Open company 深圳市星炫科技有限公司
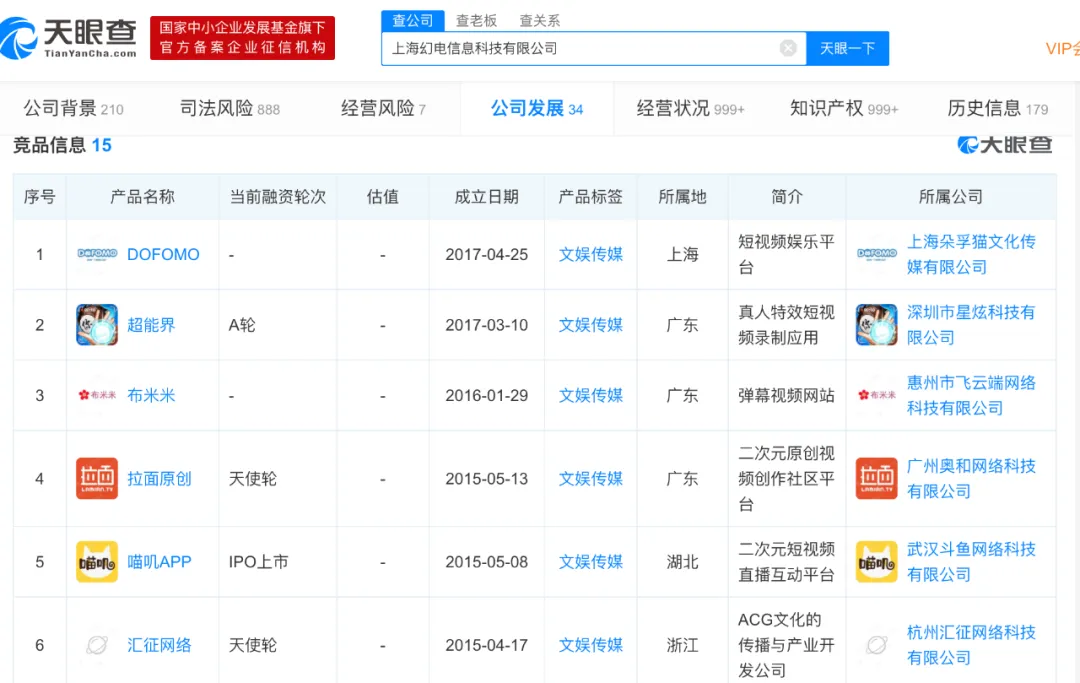The width and height of the screenshot is (1080, 683). (x=971, y=325)
